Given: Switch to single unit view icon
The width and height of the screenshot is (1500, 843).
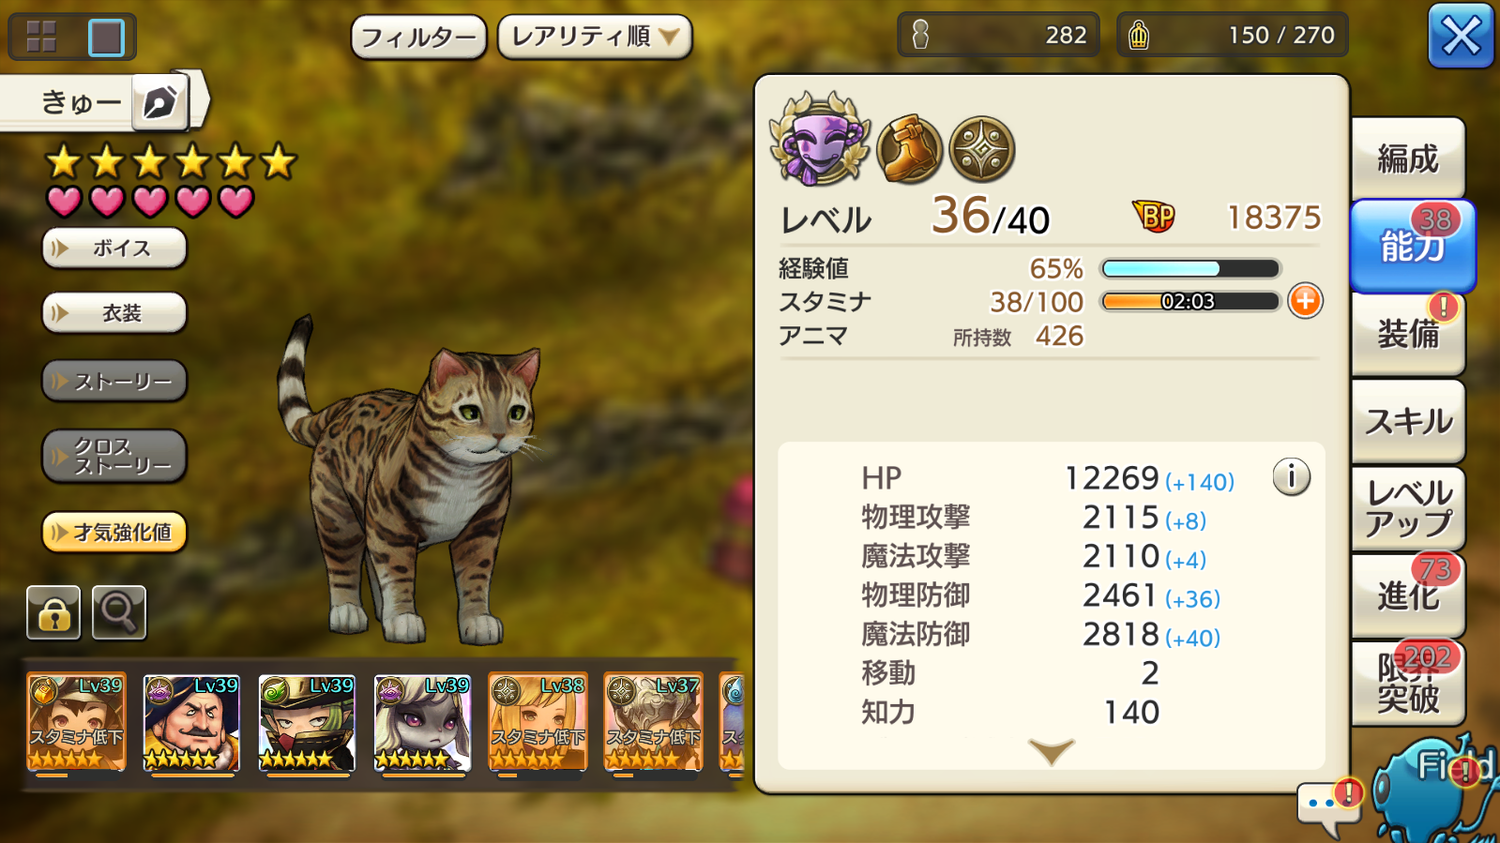Looking at the screenshot, I should click(106, 37).
